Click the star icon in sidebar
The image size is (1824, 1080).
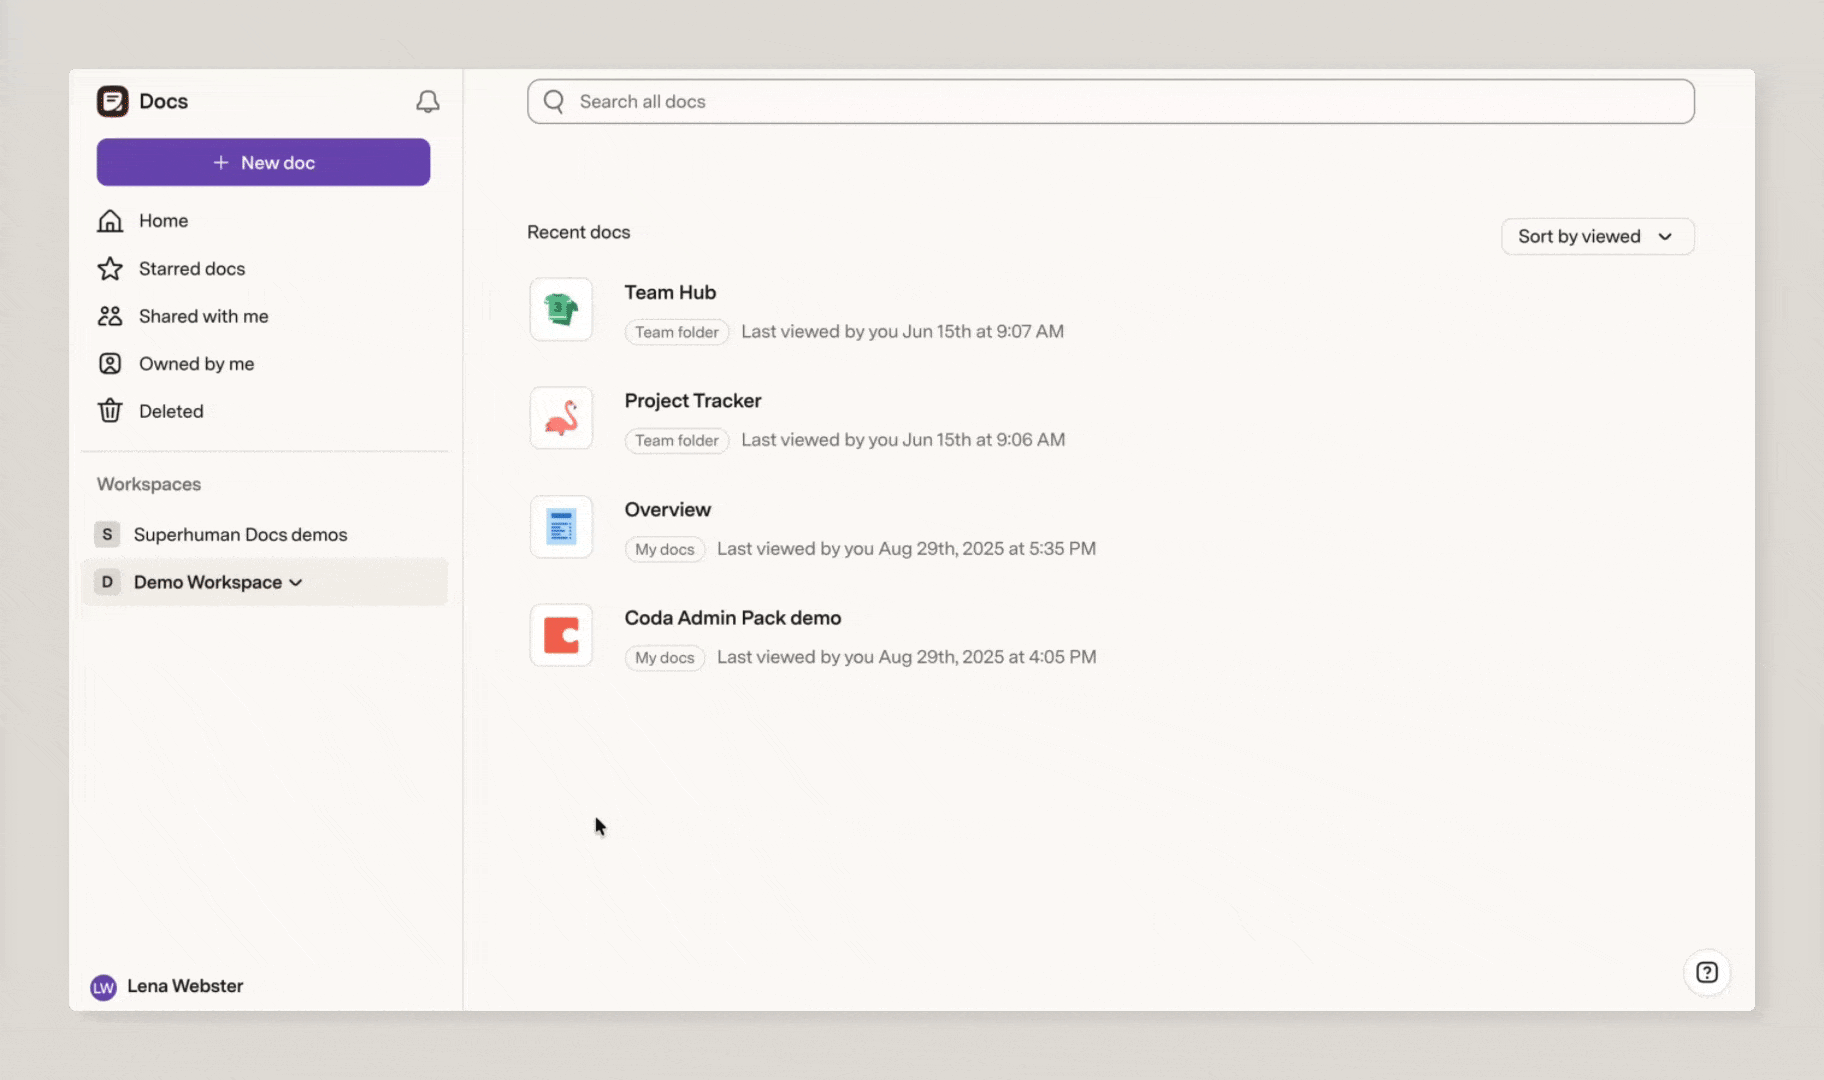110,269
